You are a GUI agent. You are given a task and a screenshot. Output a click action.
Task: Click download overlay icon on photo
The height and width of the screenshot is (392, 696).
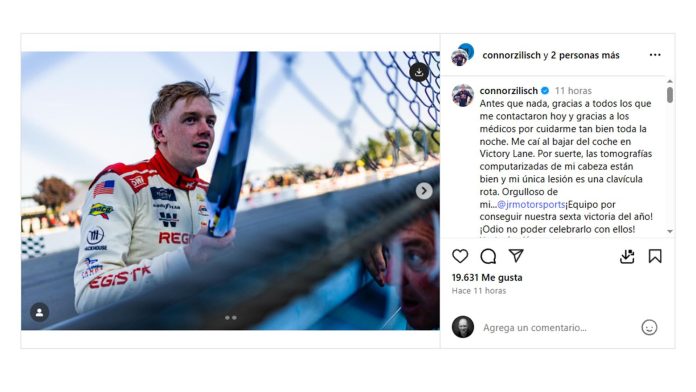(419, 72)
